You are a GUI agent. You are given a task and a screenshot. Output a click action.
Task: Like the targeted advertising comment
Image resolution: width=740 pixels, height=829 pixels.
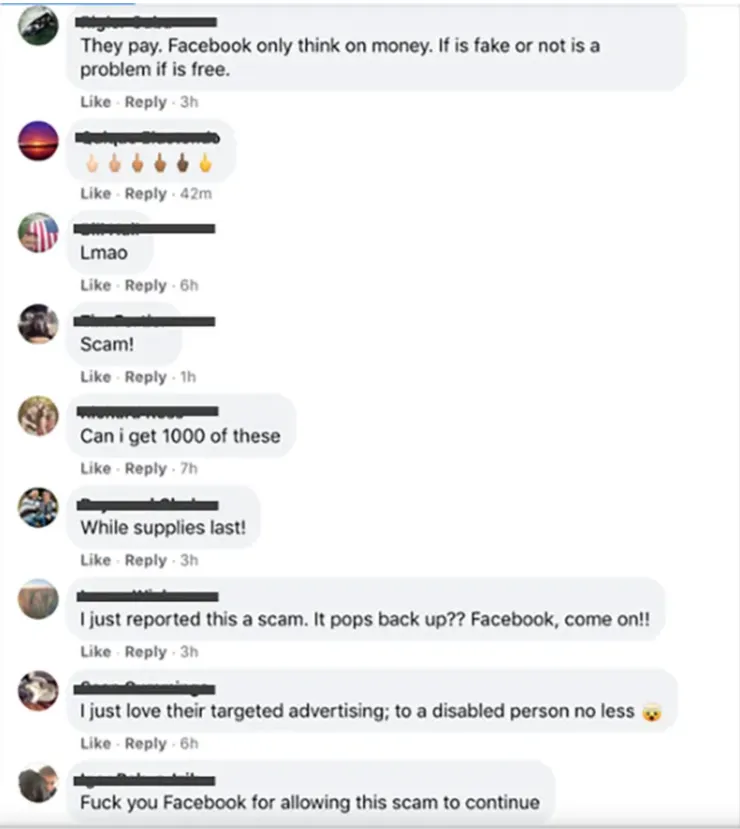click(96, 743)
